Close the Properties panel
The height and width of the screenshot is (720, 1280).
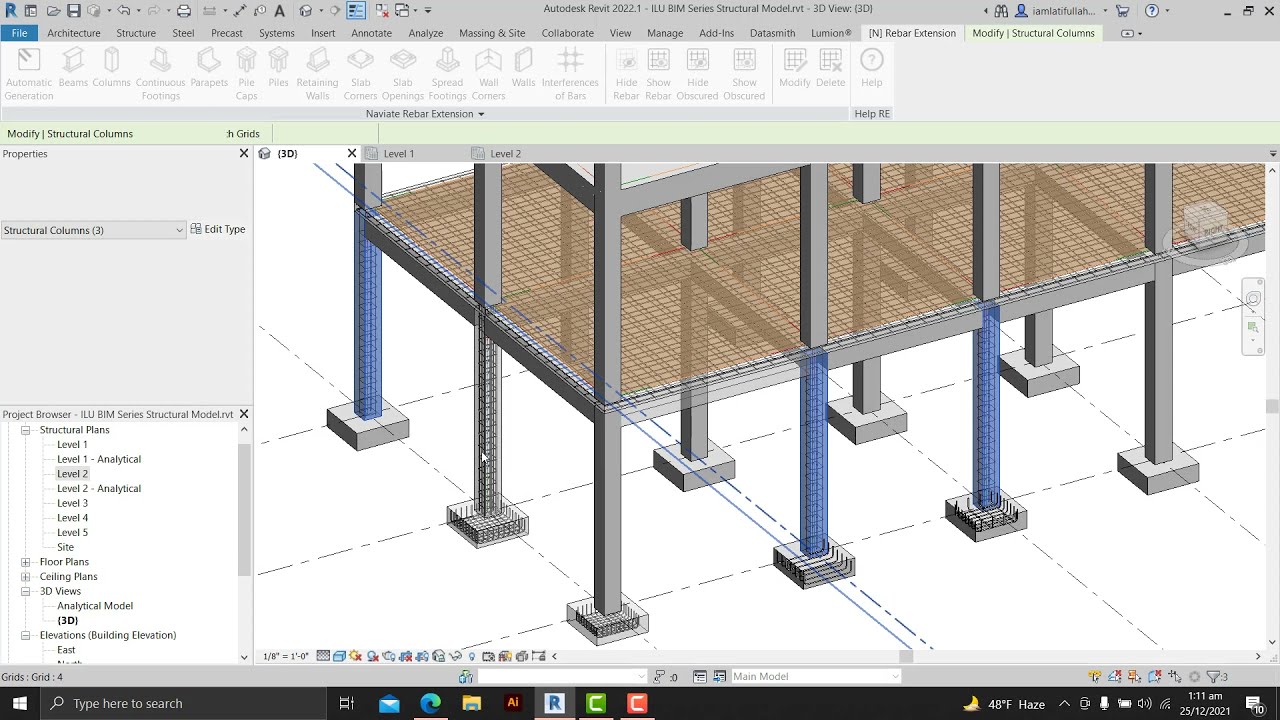coord(243,154)
